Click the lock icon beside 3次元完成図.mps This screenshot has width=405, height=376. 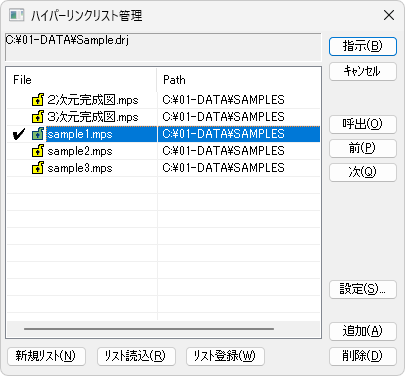tap(38, 117)
